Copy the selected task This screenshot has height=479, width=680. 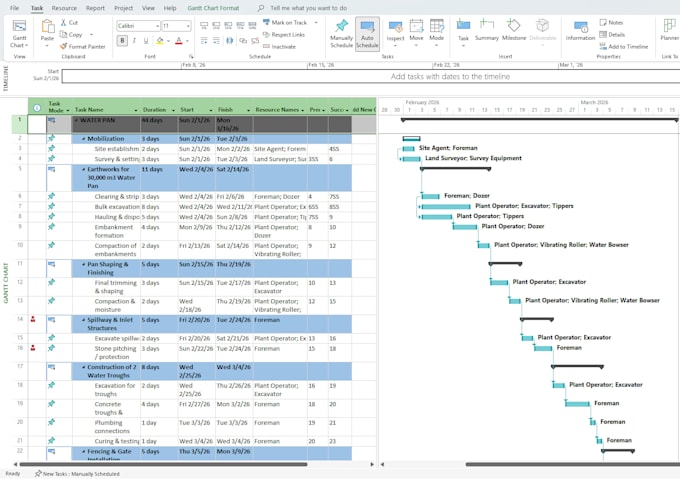coord(72,34)
